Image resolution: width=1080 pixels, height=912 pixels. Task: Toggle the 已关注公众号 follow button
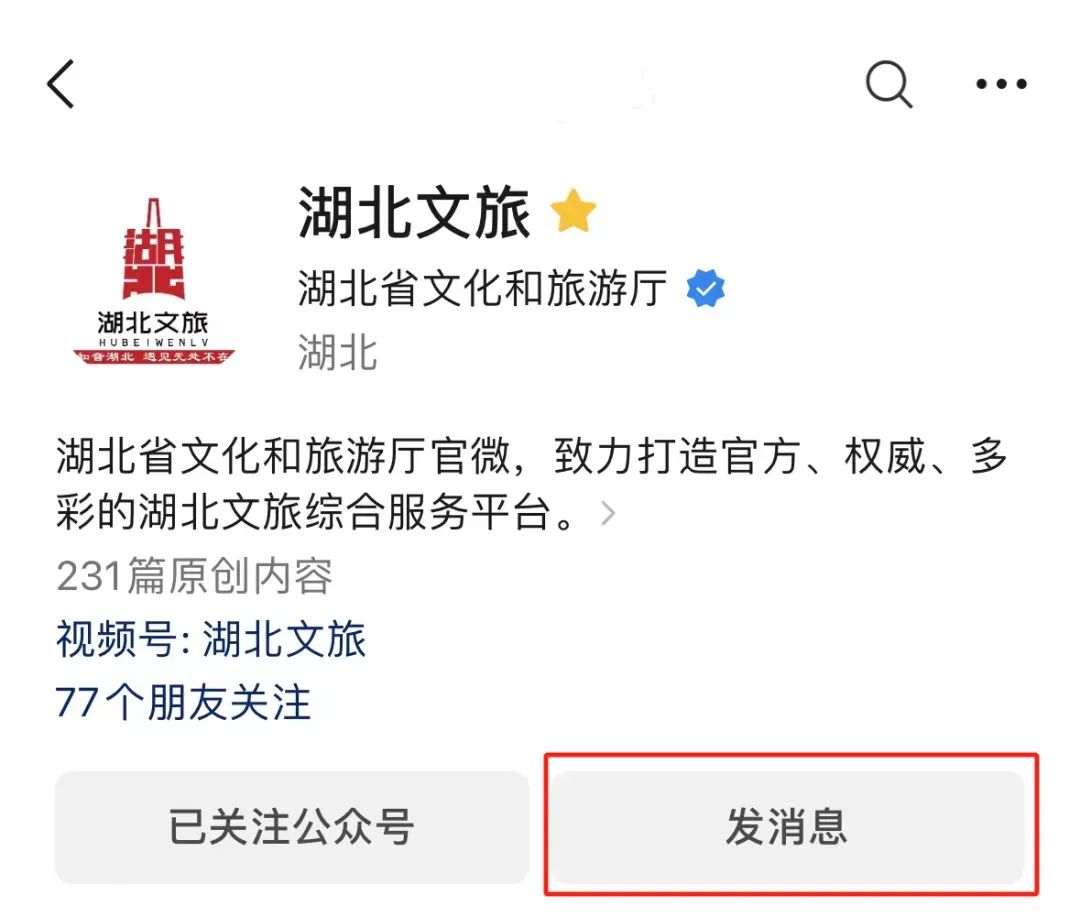pos(292,826)
